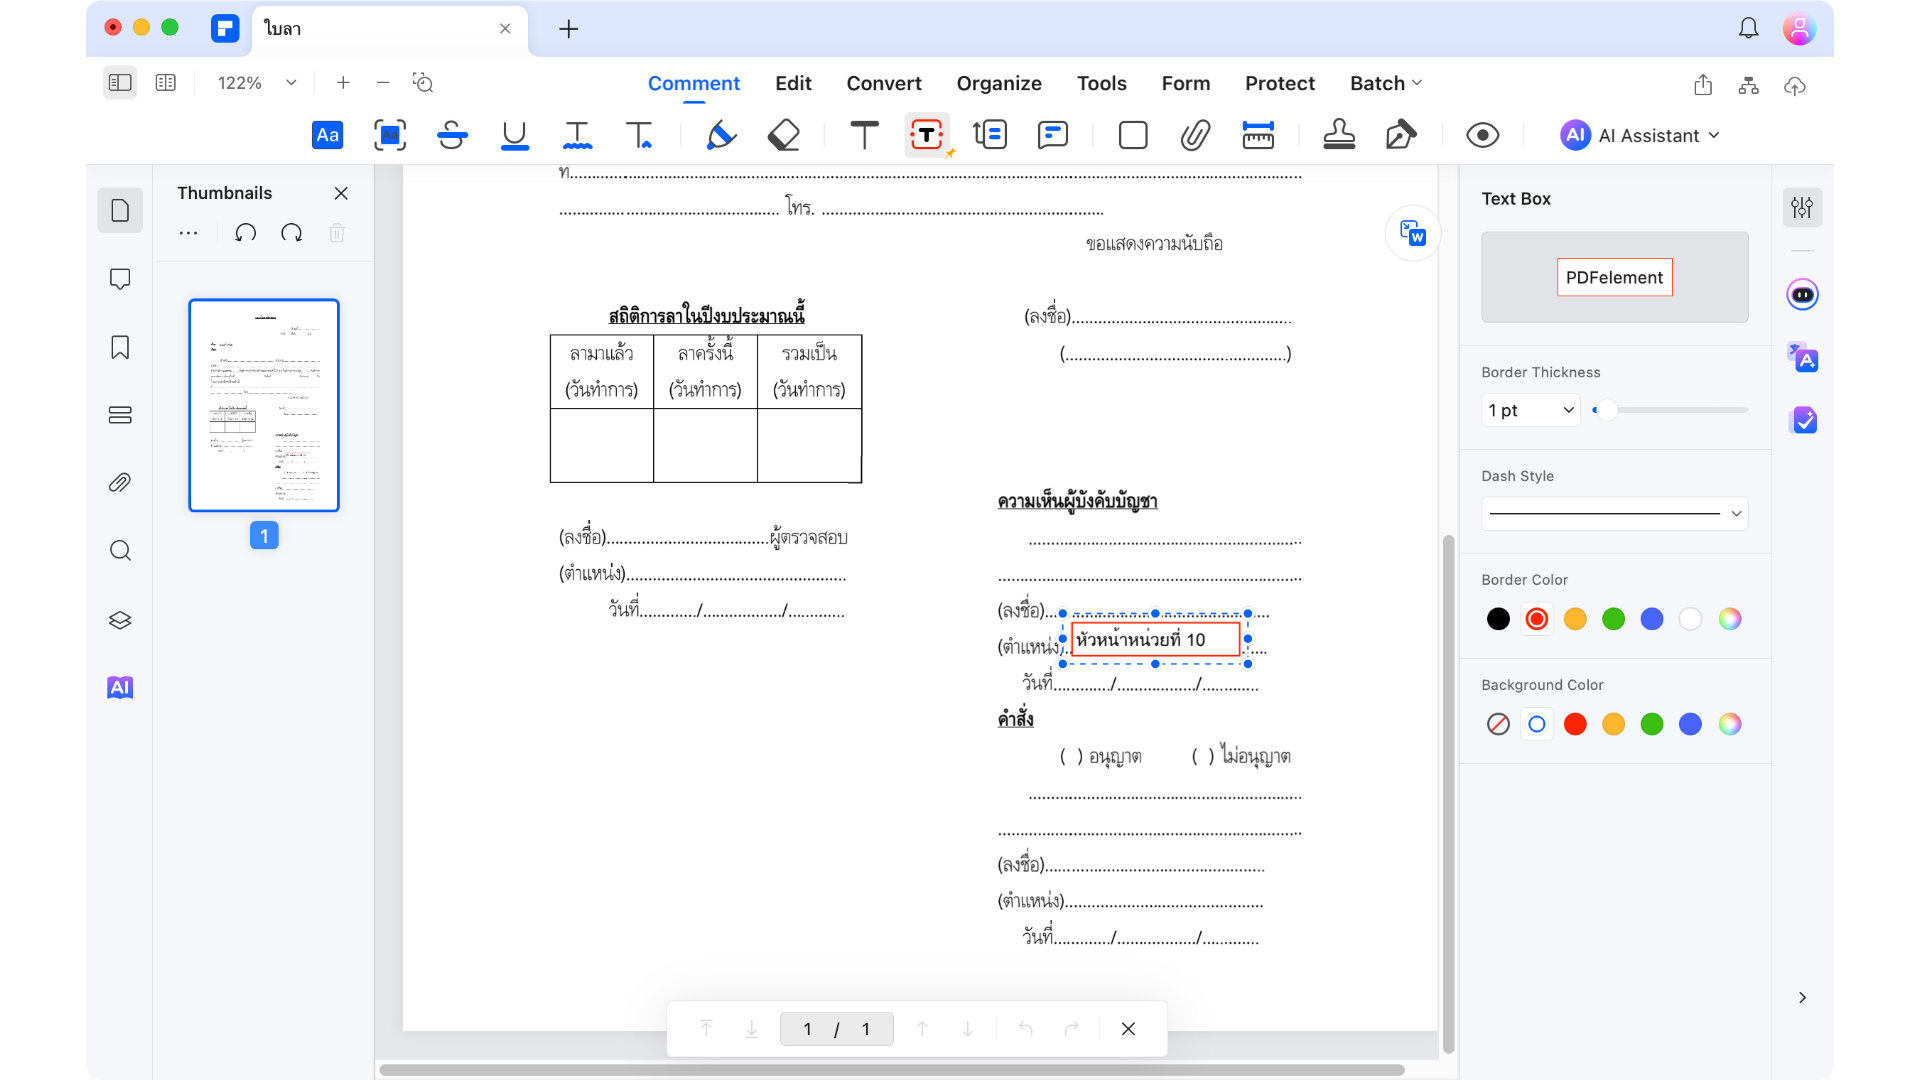
Task: Select the Stamp tool
Action: tap(1339, 135)
